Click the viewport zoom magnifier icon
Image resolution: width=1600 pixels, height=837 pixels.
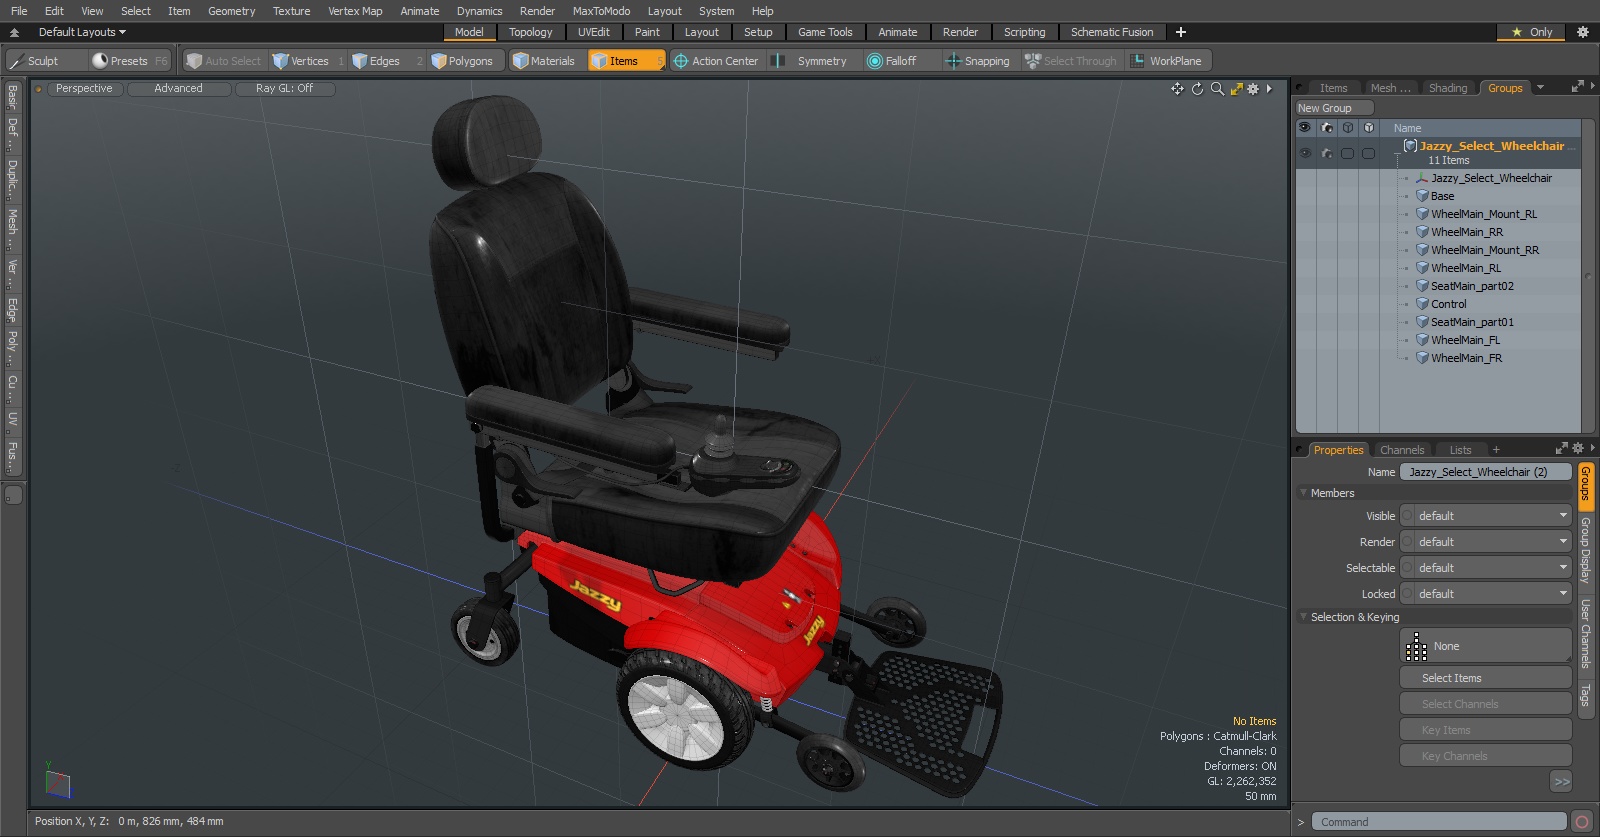[1217, 89]
